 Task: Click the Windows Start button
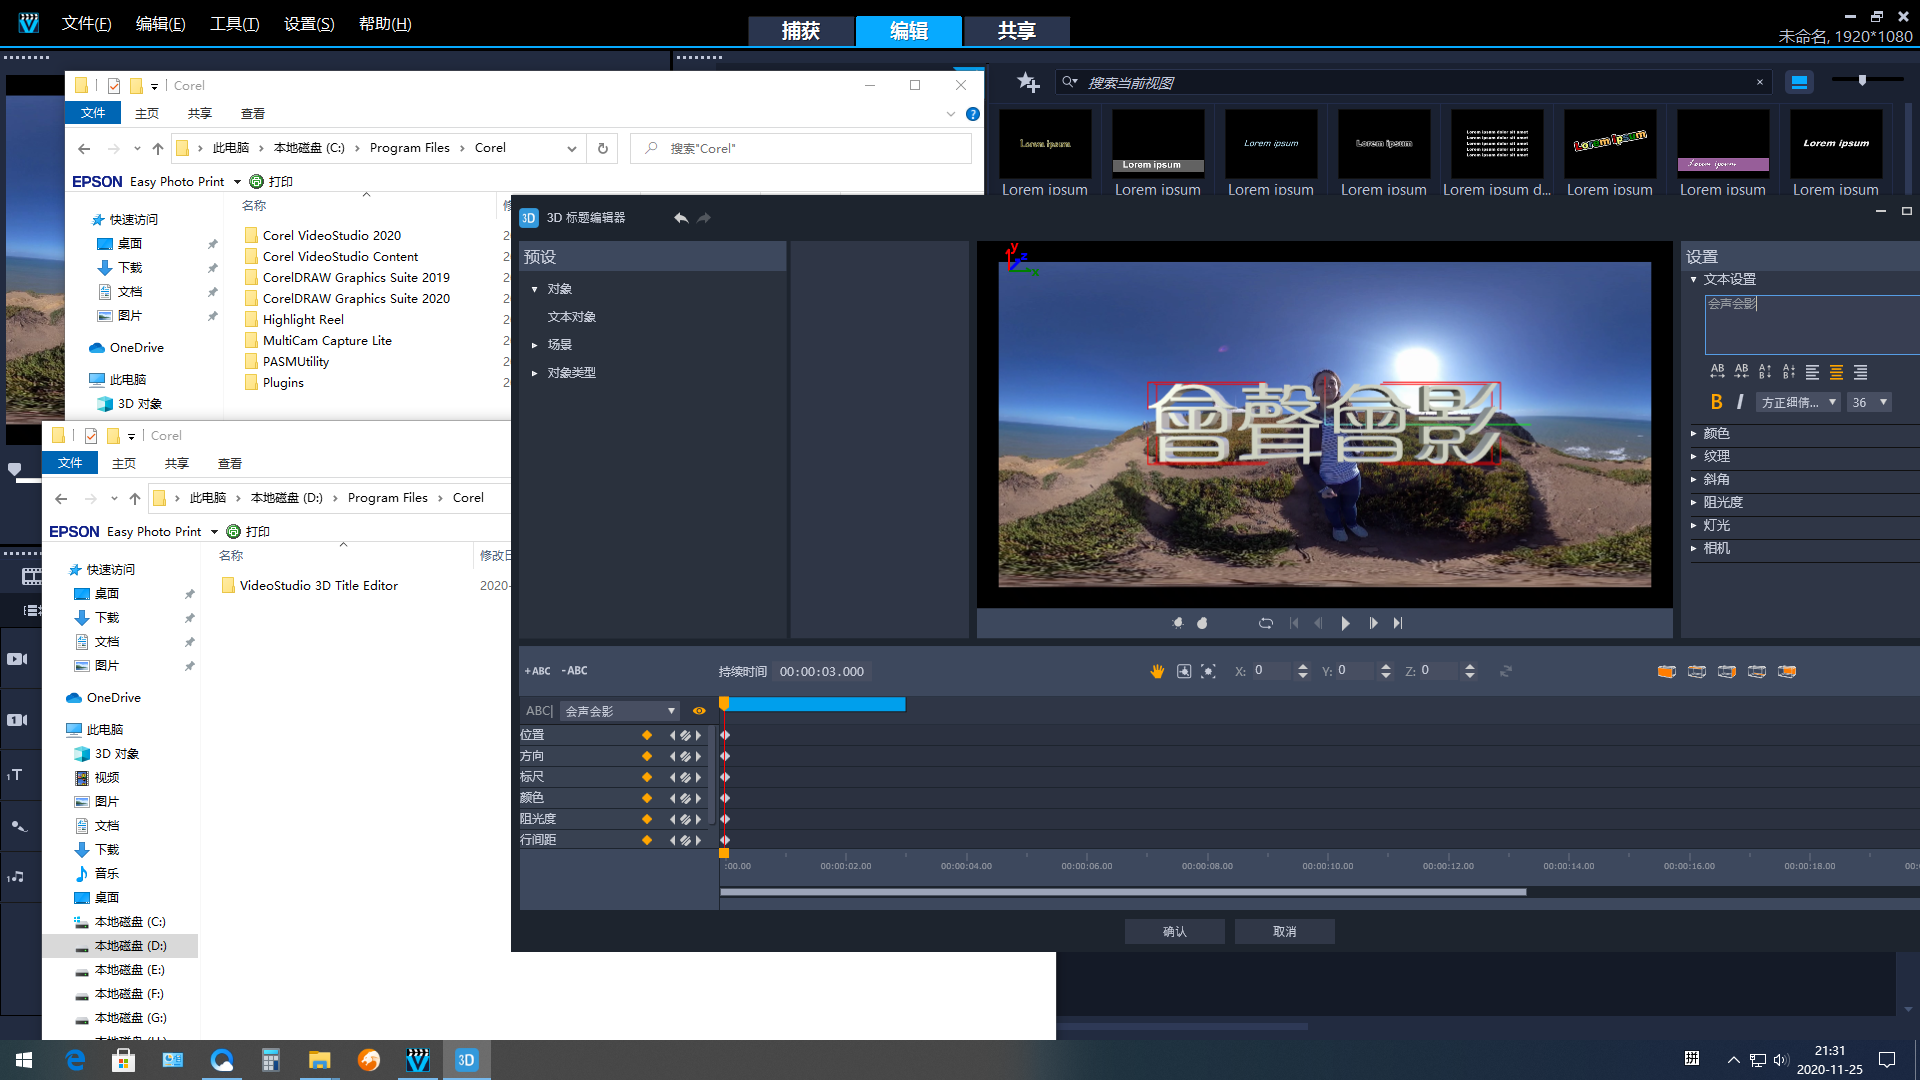24,1060
